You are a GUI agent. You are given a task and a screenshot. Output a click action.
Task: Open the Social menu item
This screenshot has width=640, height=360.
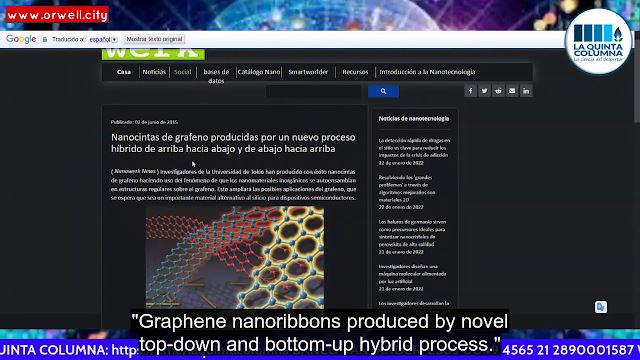[182, 72]
